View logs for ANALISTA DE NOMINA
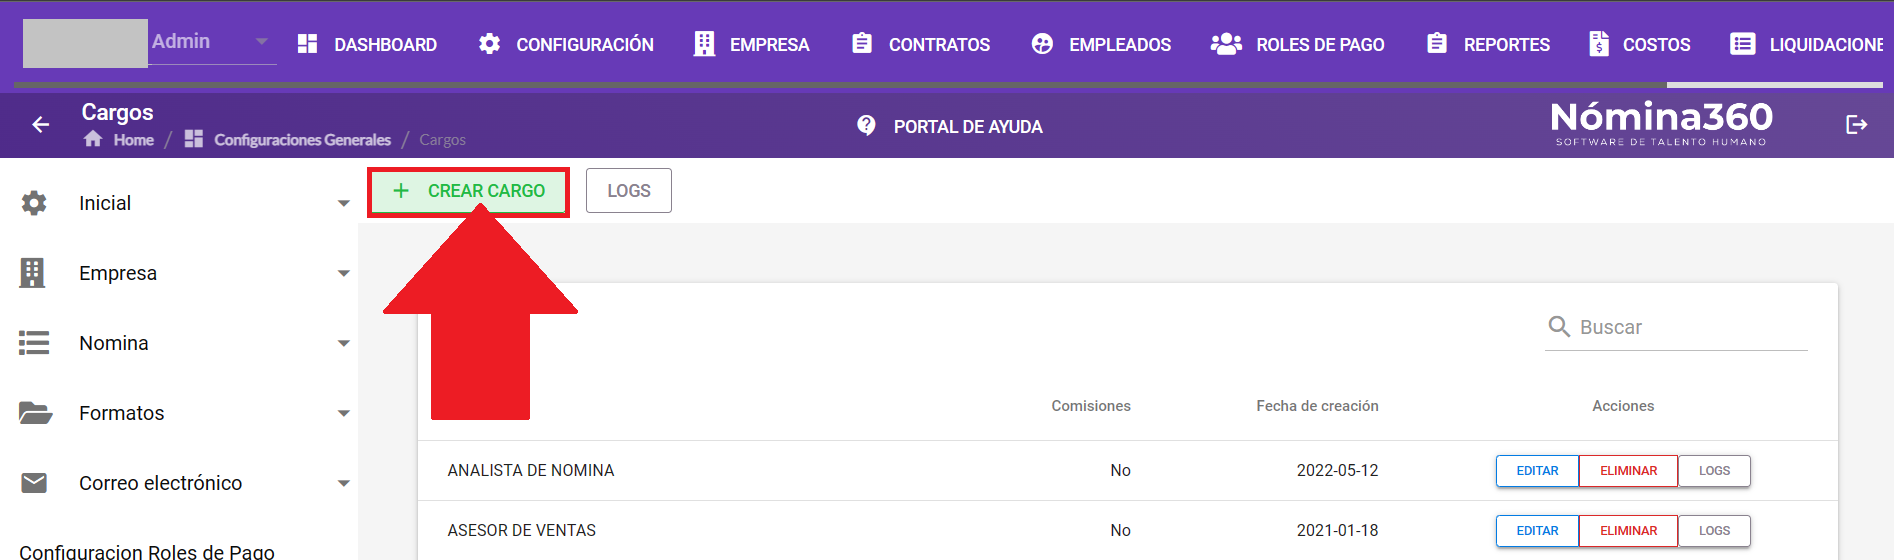Image resolution: width=1894 pixels, height=560 pixels. pos(1714,471)
